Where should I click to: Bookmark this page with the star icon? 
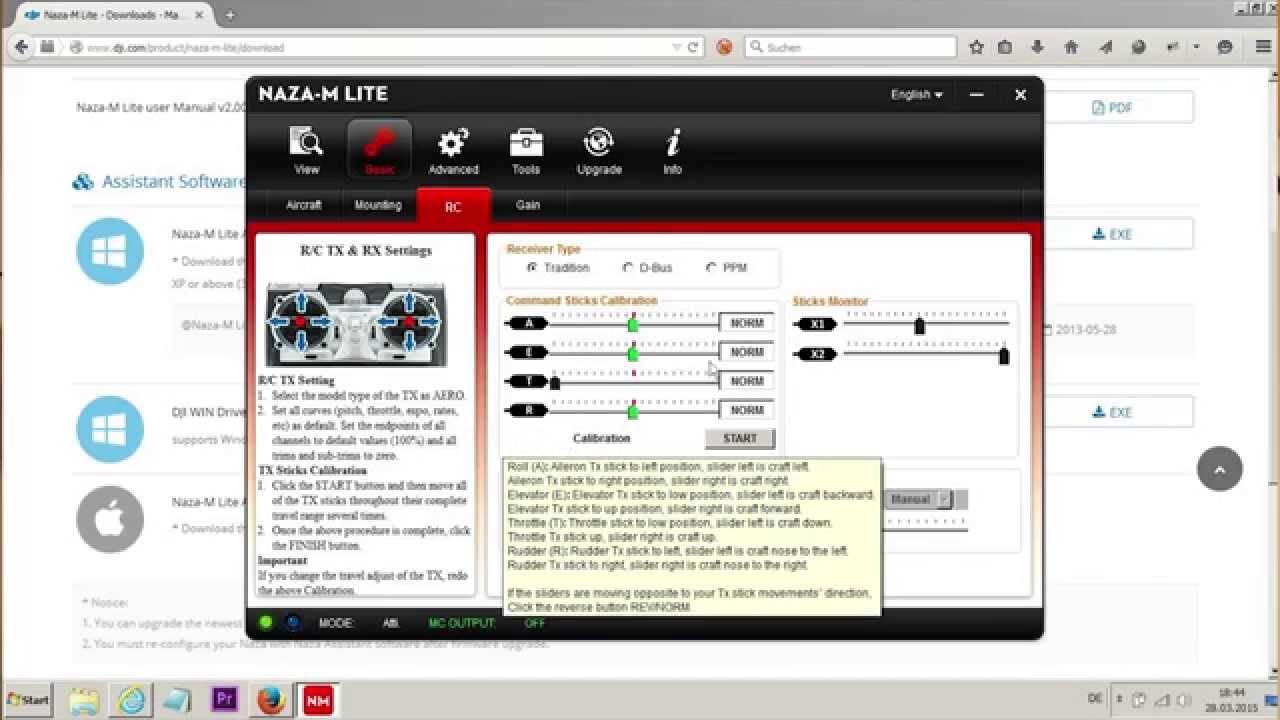click(976, 47)
